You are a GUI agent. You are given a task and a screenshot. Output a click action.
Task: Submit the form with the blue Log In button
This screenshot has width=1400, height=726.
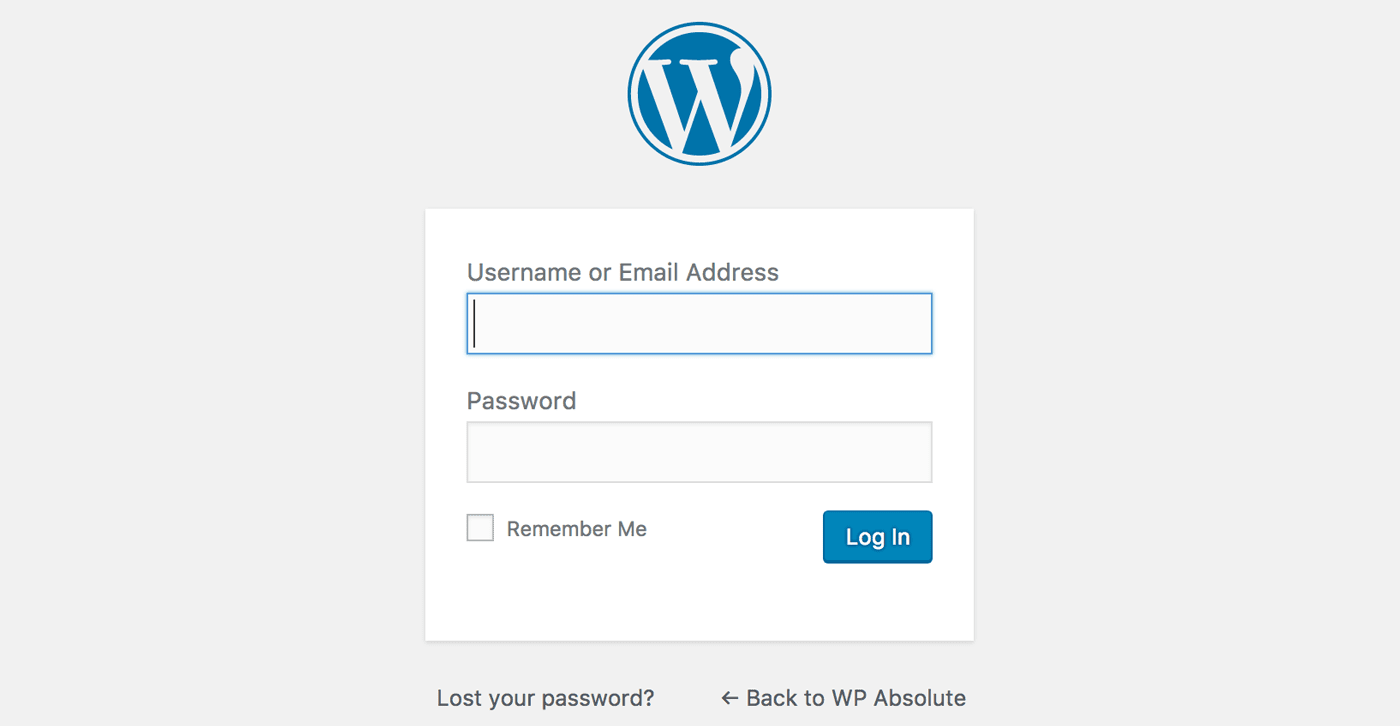point(877,537)
